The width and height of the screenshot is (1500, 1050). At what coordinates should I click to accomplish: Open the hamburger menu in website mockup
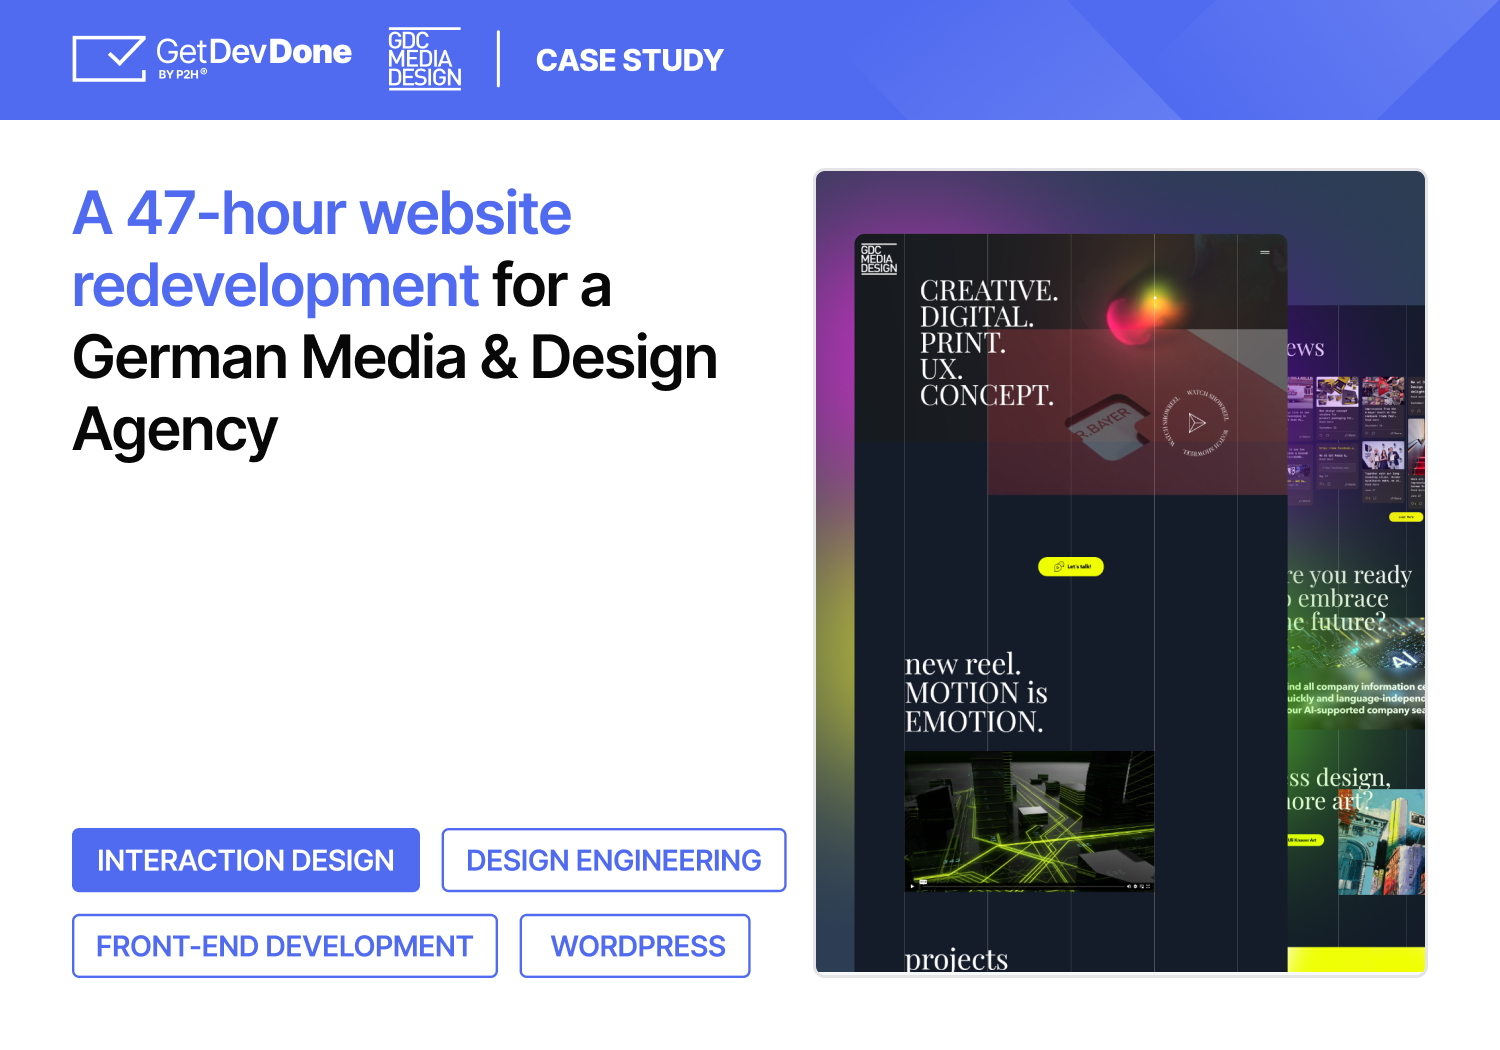[x=1264, y=252]
